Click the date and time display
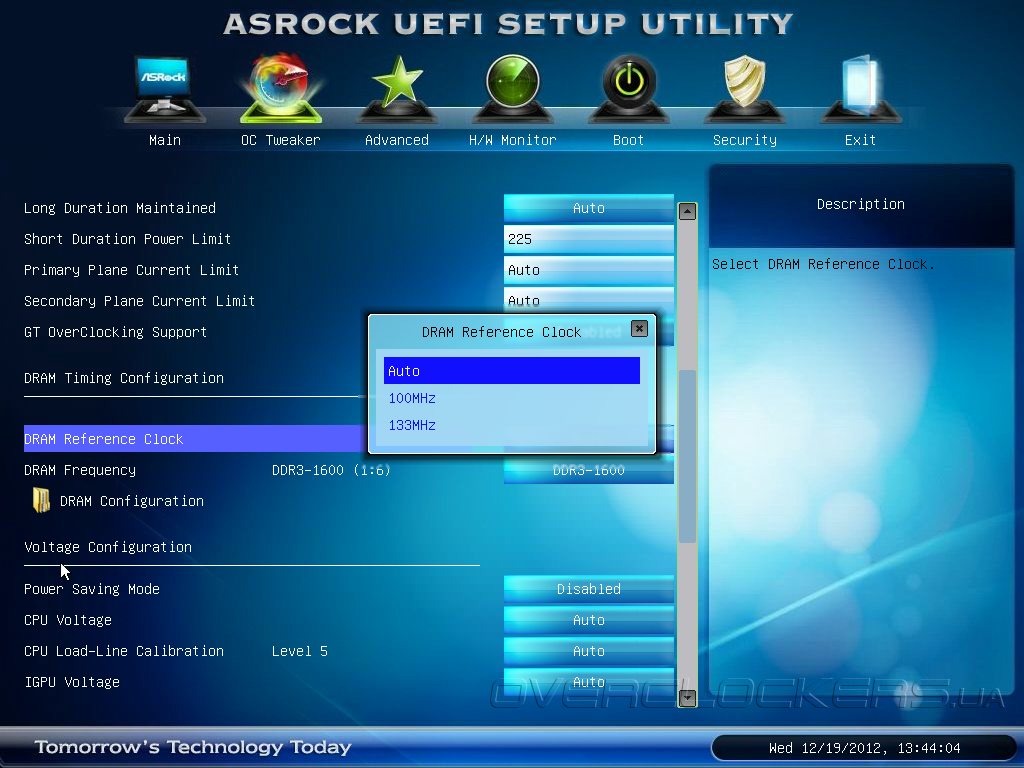Image resolution: width=1024 pixels, height=768 pixels. (864, 748)
